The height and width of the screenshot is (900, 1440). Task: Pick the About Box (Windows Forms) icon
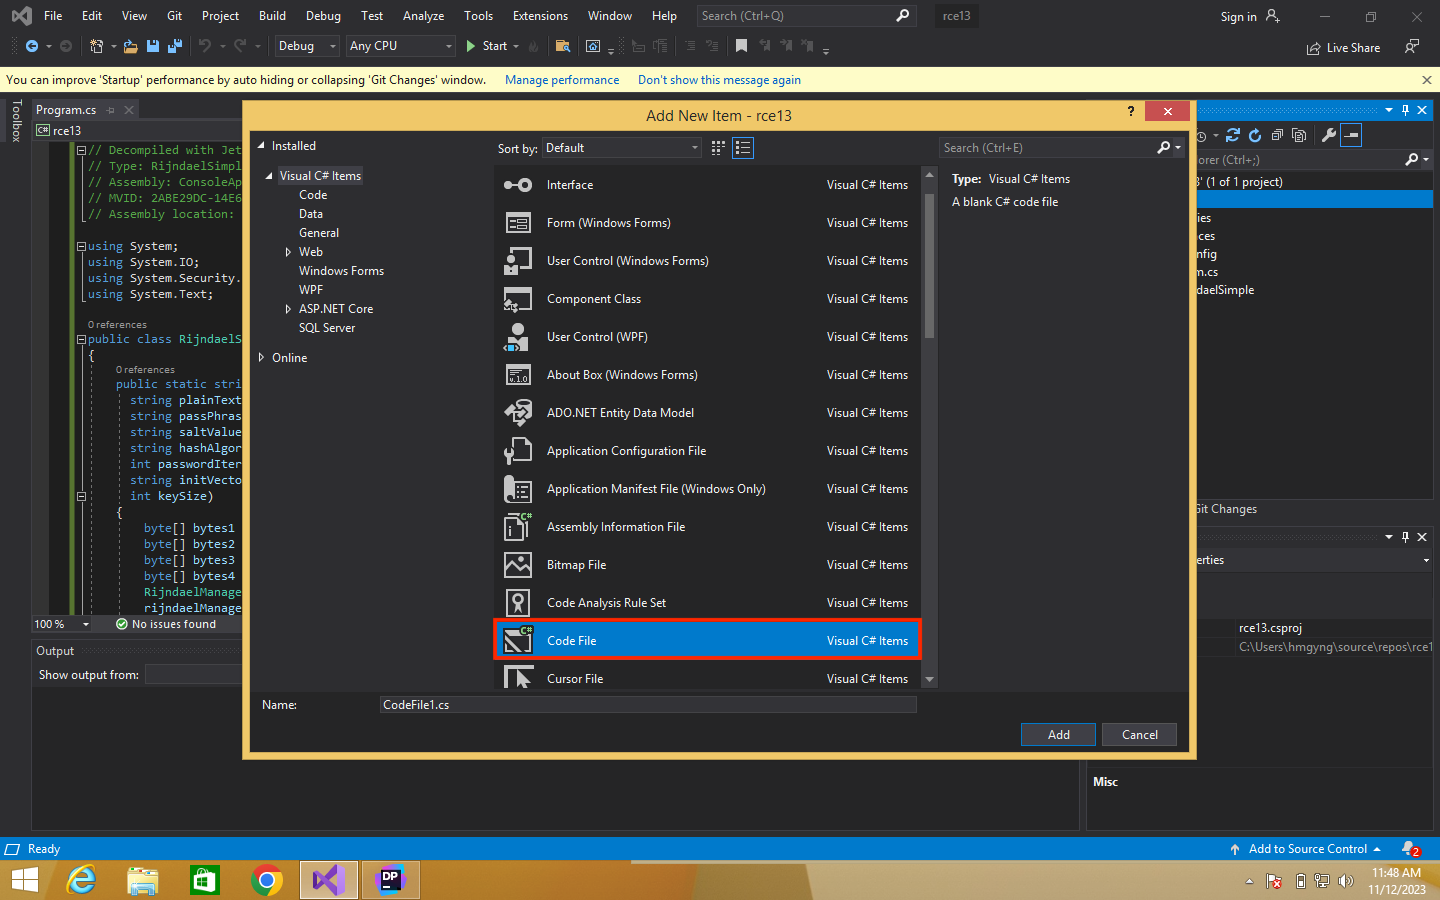point(518,375)
